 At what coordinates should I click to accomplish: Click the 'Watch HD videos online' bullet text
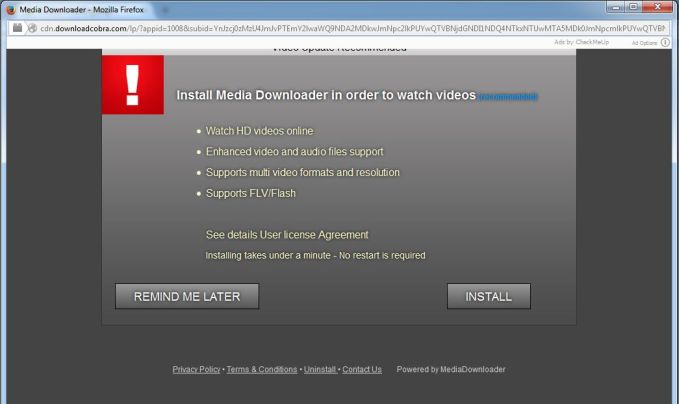259,131
